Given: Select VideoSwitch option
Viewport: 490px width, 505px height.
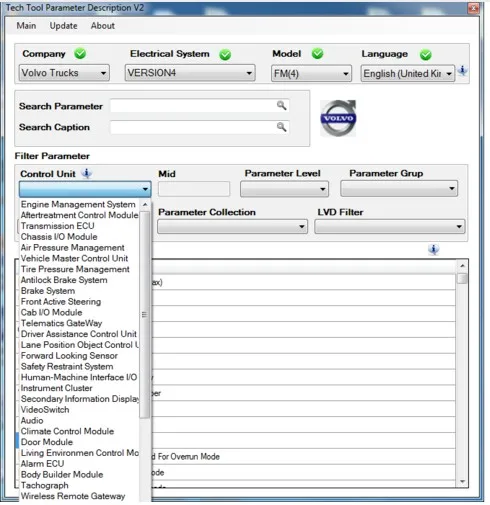Looking at the screenshot, I should point(79,410).
